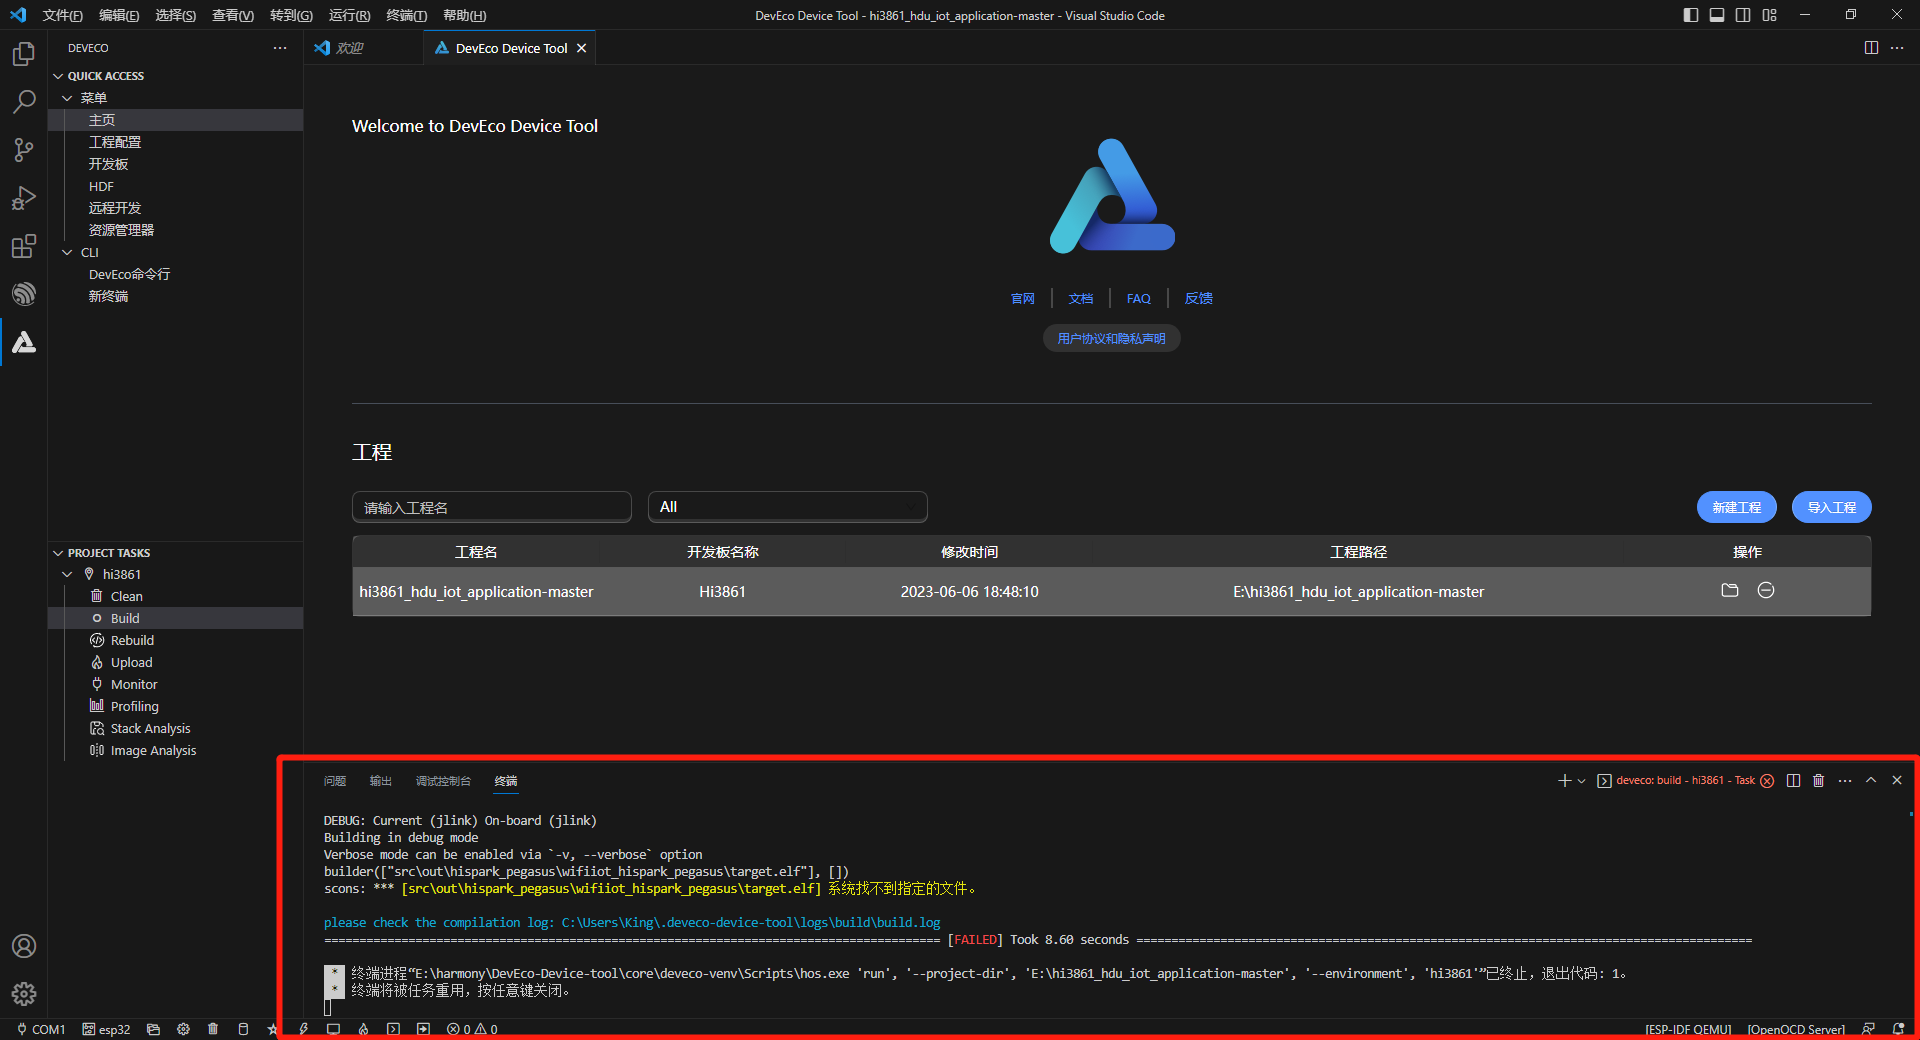Open the All project filter dropdown

[x=787, y=507]
